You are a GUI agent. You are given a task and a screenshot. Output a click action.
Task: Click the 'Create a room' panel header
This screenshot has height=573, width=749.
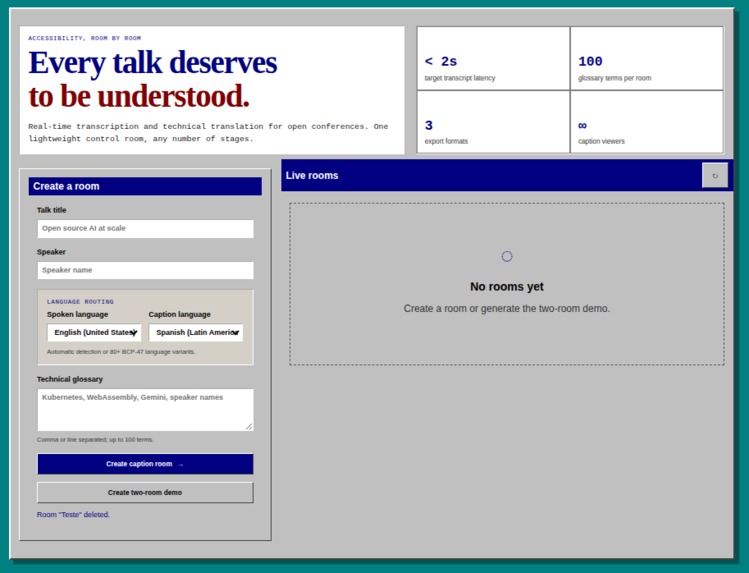point(145,186)
